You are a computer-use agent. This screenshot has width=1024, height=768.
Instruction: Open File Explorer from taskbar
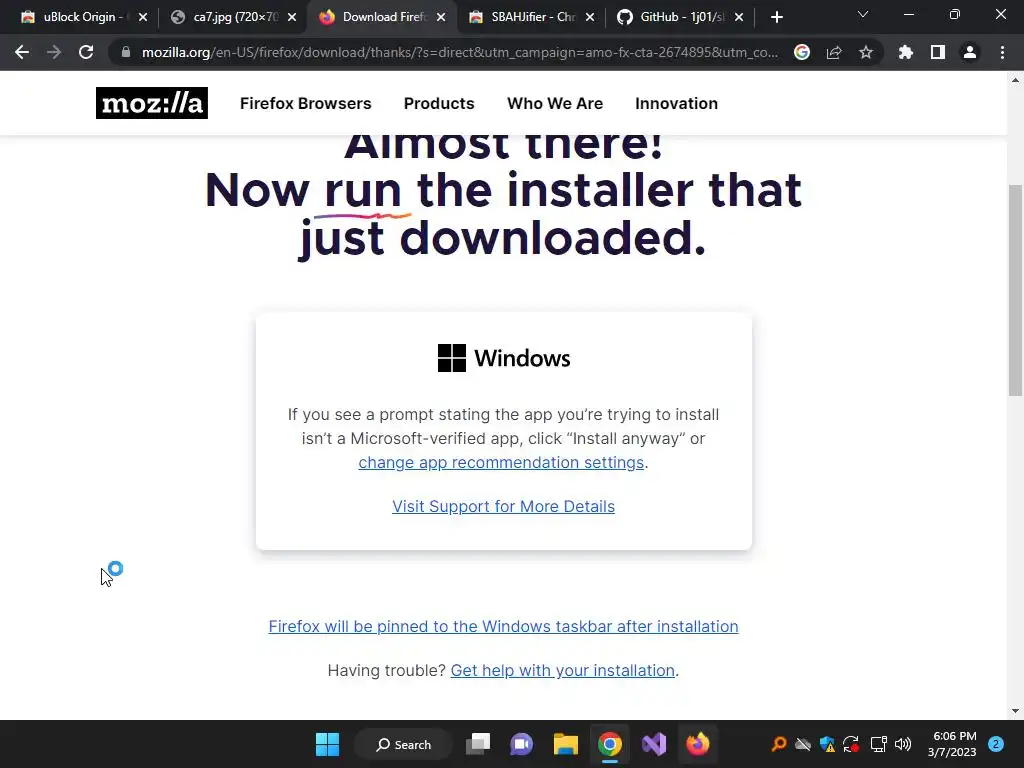coord(566,744)
